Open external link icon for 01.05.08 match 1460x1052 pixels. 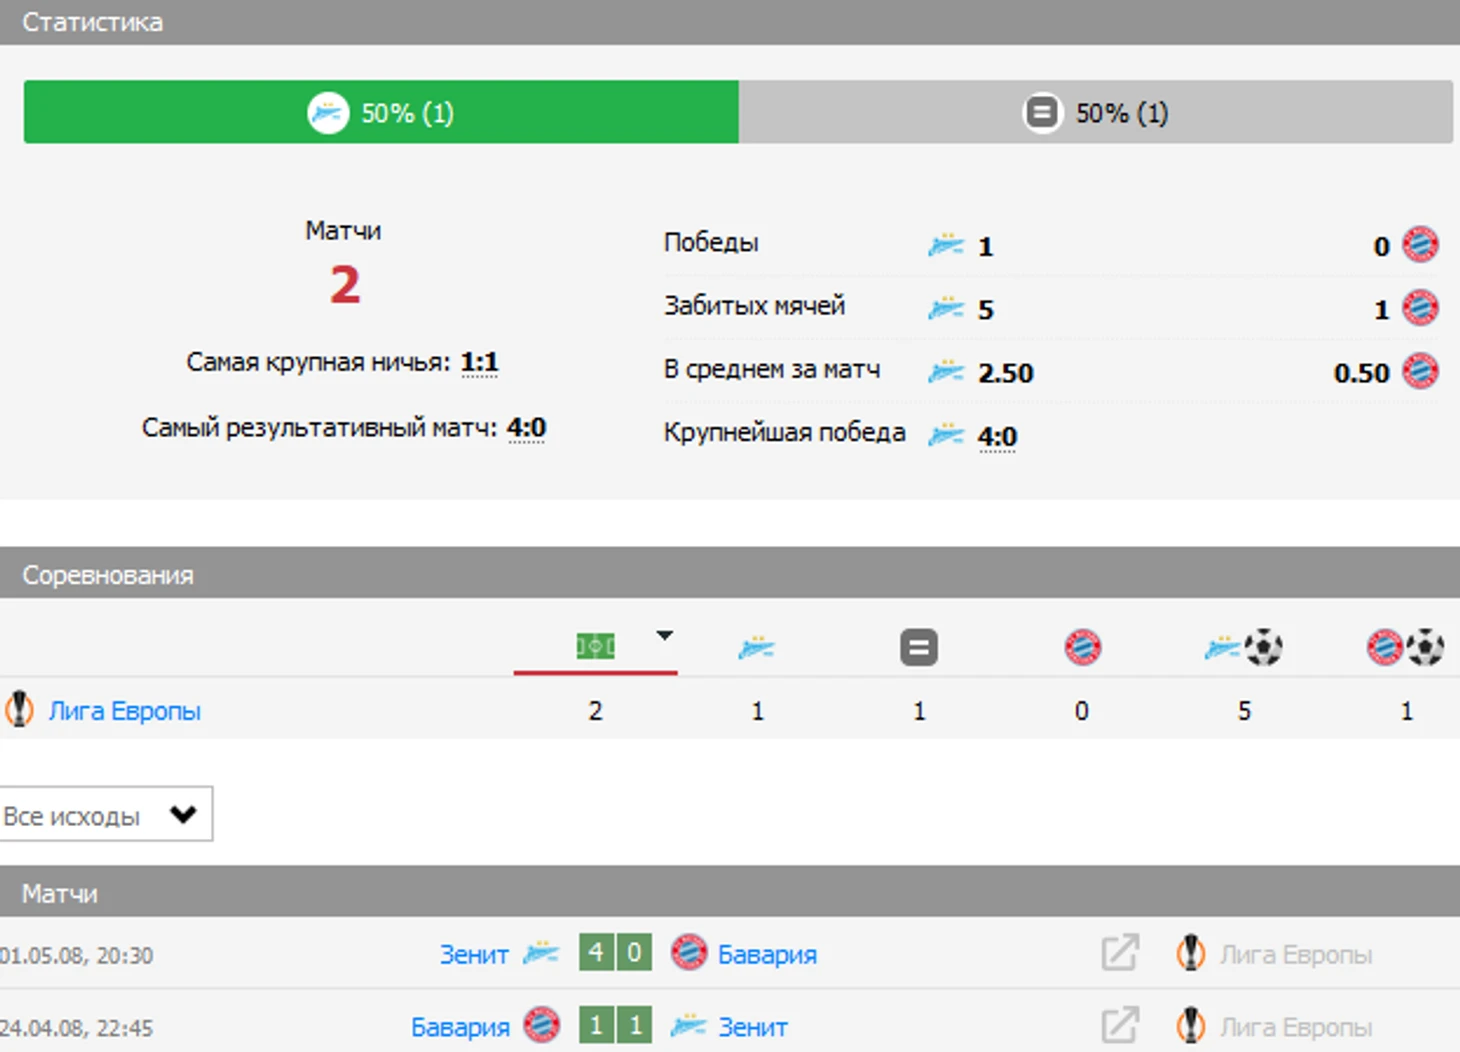tap(1120, 953)
